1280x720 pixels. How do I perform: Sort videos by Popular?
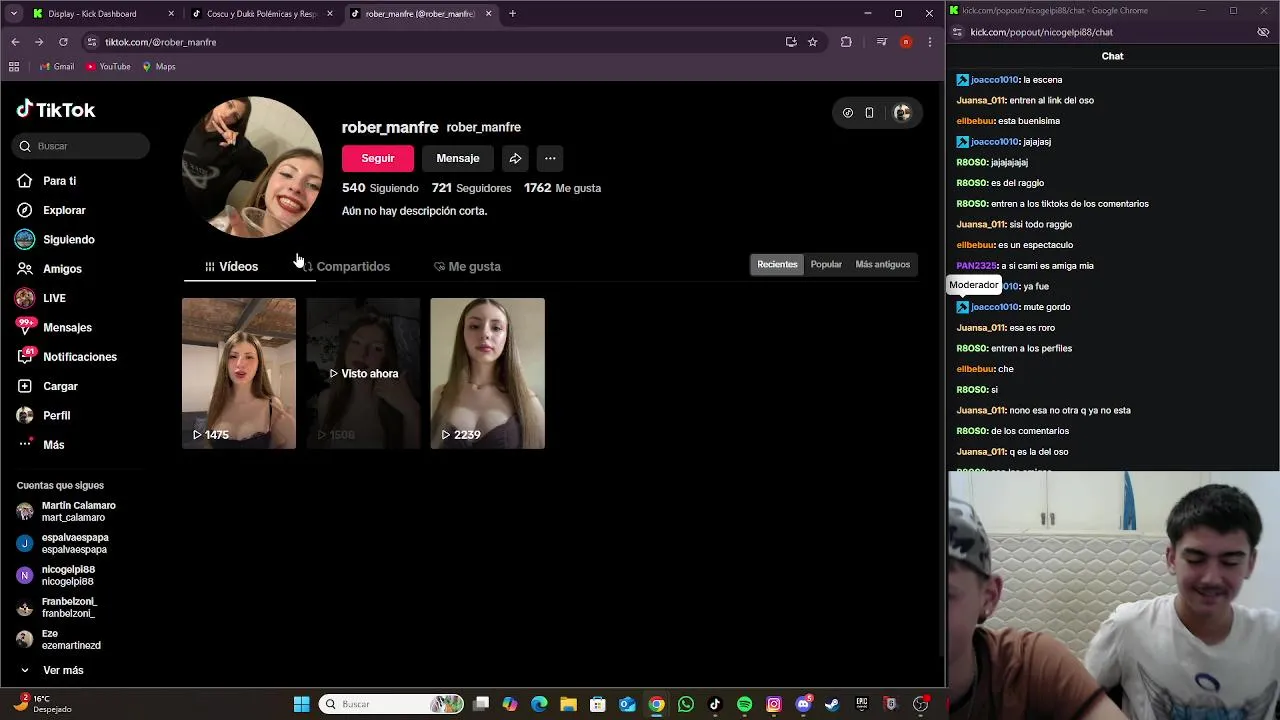tap(826, 264)
